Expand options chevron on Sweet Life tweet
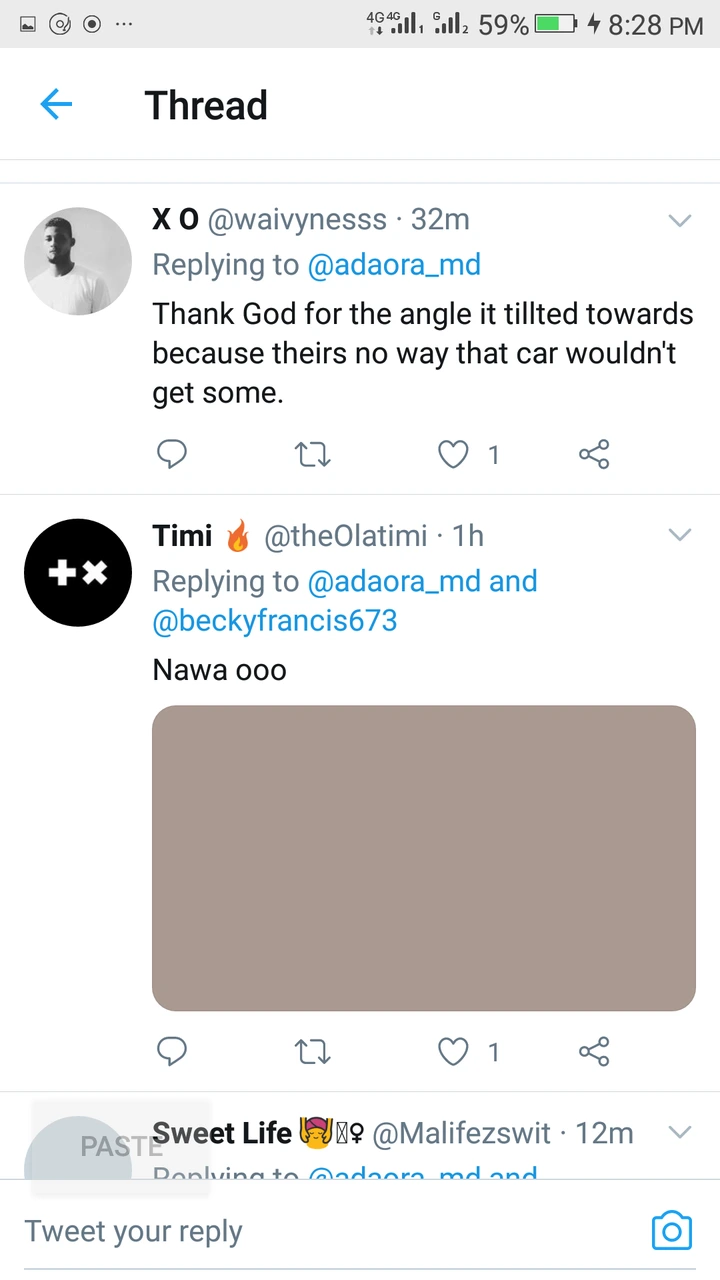This screenshot has height=1280, width=720. pos(680,1133)
